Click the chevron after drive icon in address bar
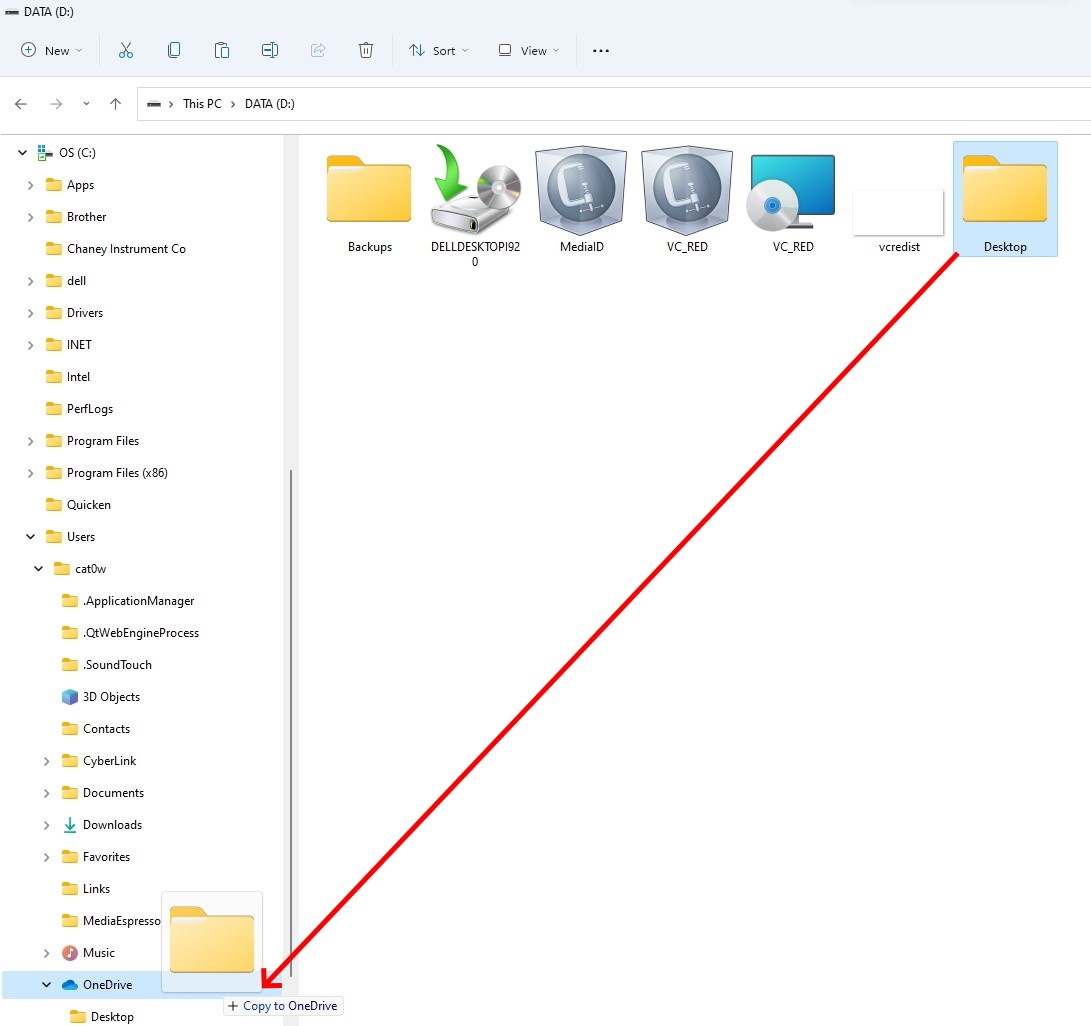Viewport: 1091px width, 1026px height. [171, 104]
